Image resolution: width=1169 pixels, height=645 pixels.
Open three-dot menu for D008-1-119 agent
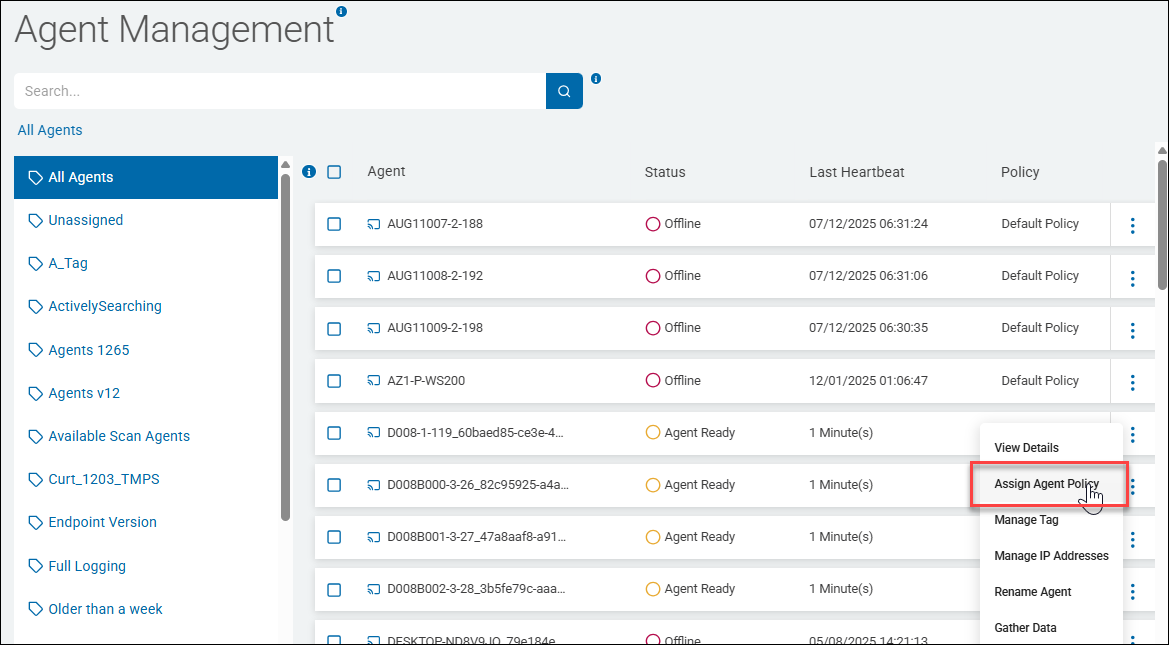click(x=1132, y=434)
